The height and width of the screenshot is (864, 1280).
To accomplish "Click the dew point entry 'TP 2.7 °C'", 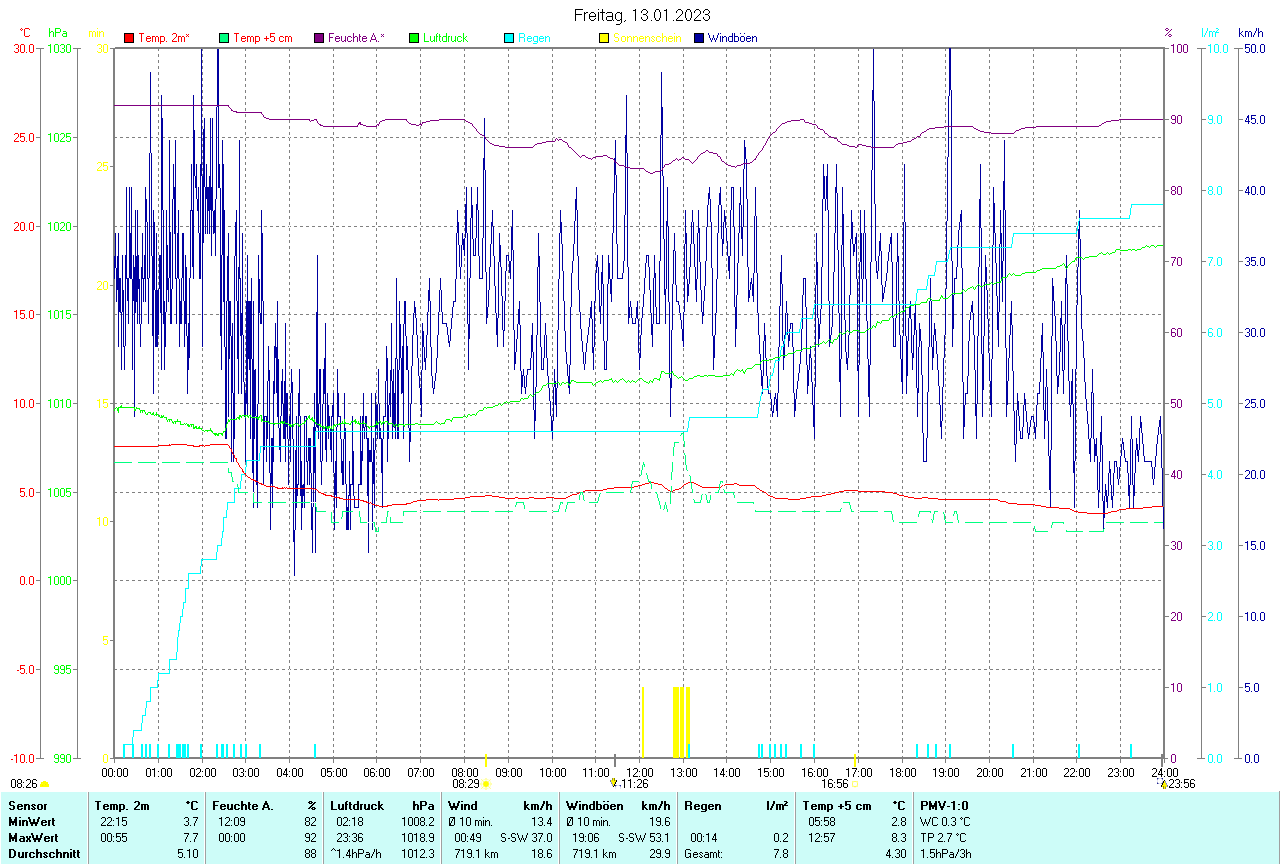I will point(945,838).
